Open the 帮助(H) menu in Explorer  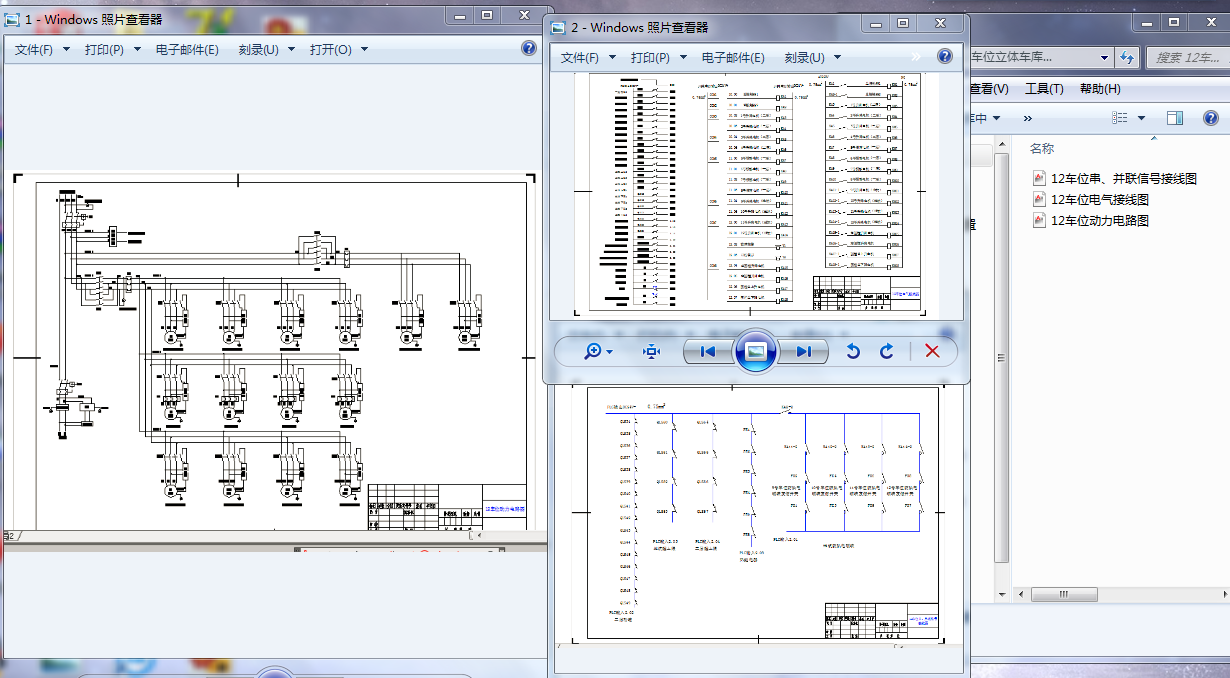[x=1100, y=89]
